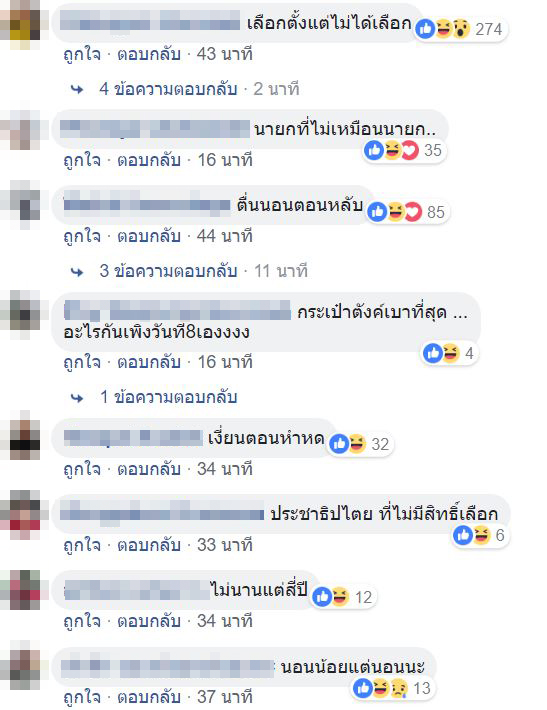547x710 pixels.
Task: Expand the 3 ข้อความตอบกลับ replies thread
Action: point(168,271)
